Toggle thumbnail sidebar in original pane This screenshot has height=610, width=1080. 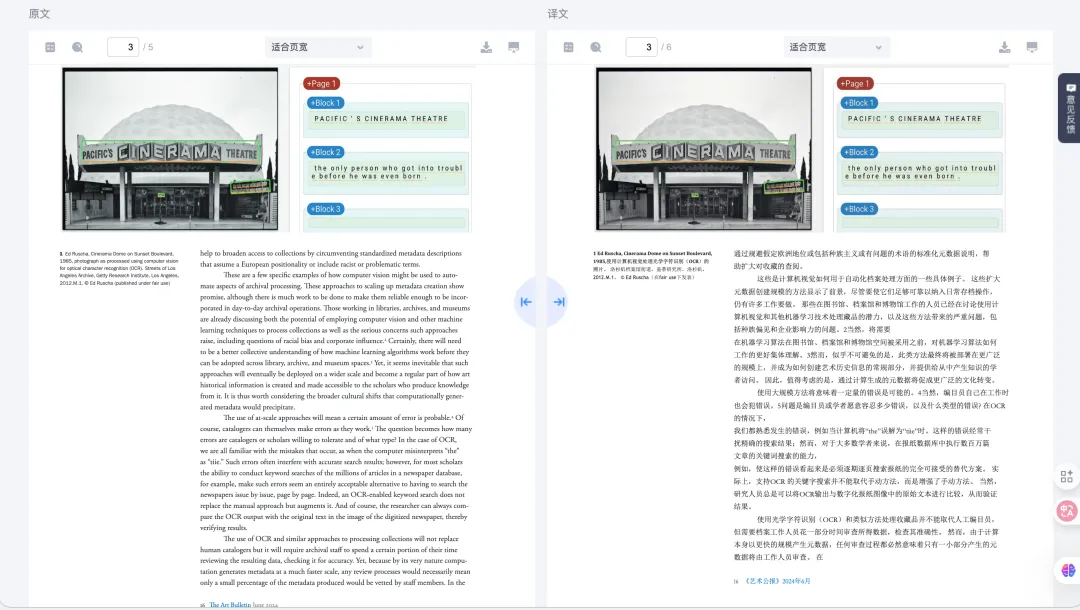50,47
